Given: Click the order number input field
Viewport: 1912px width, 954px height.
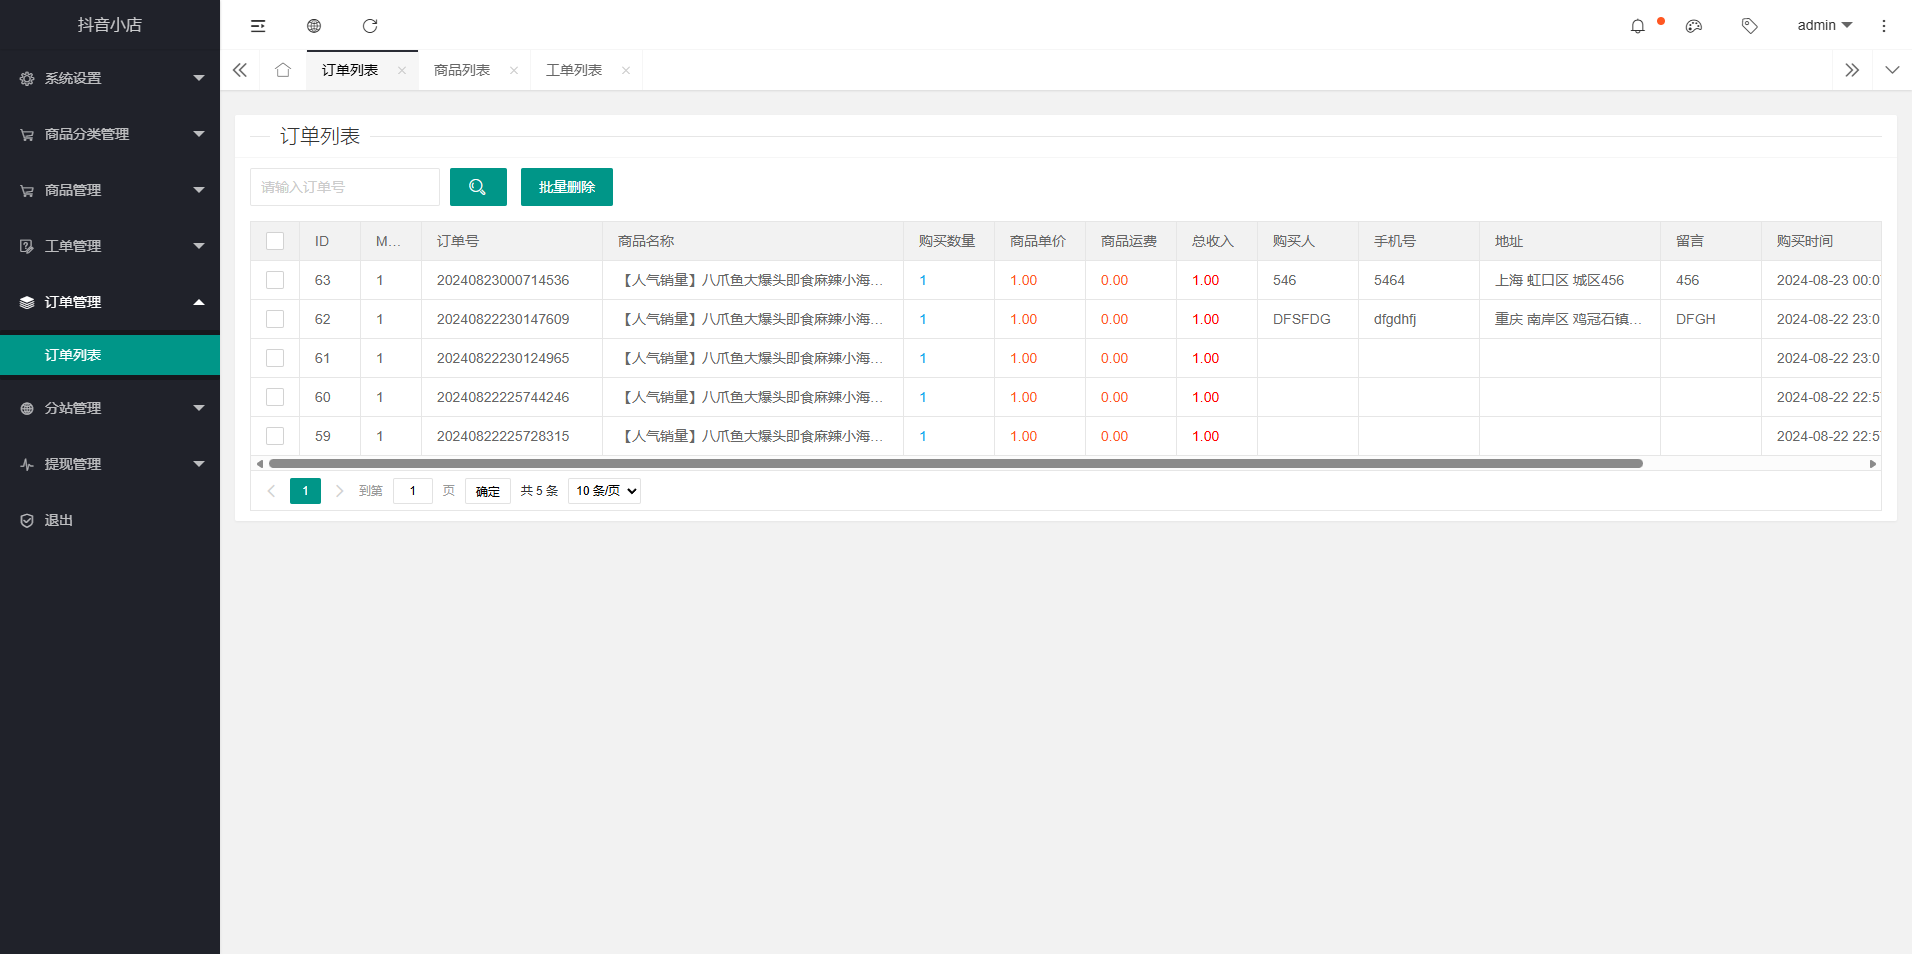Looking at the screenshot, I should (345, 186).
